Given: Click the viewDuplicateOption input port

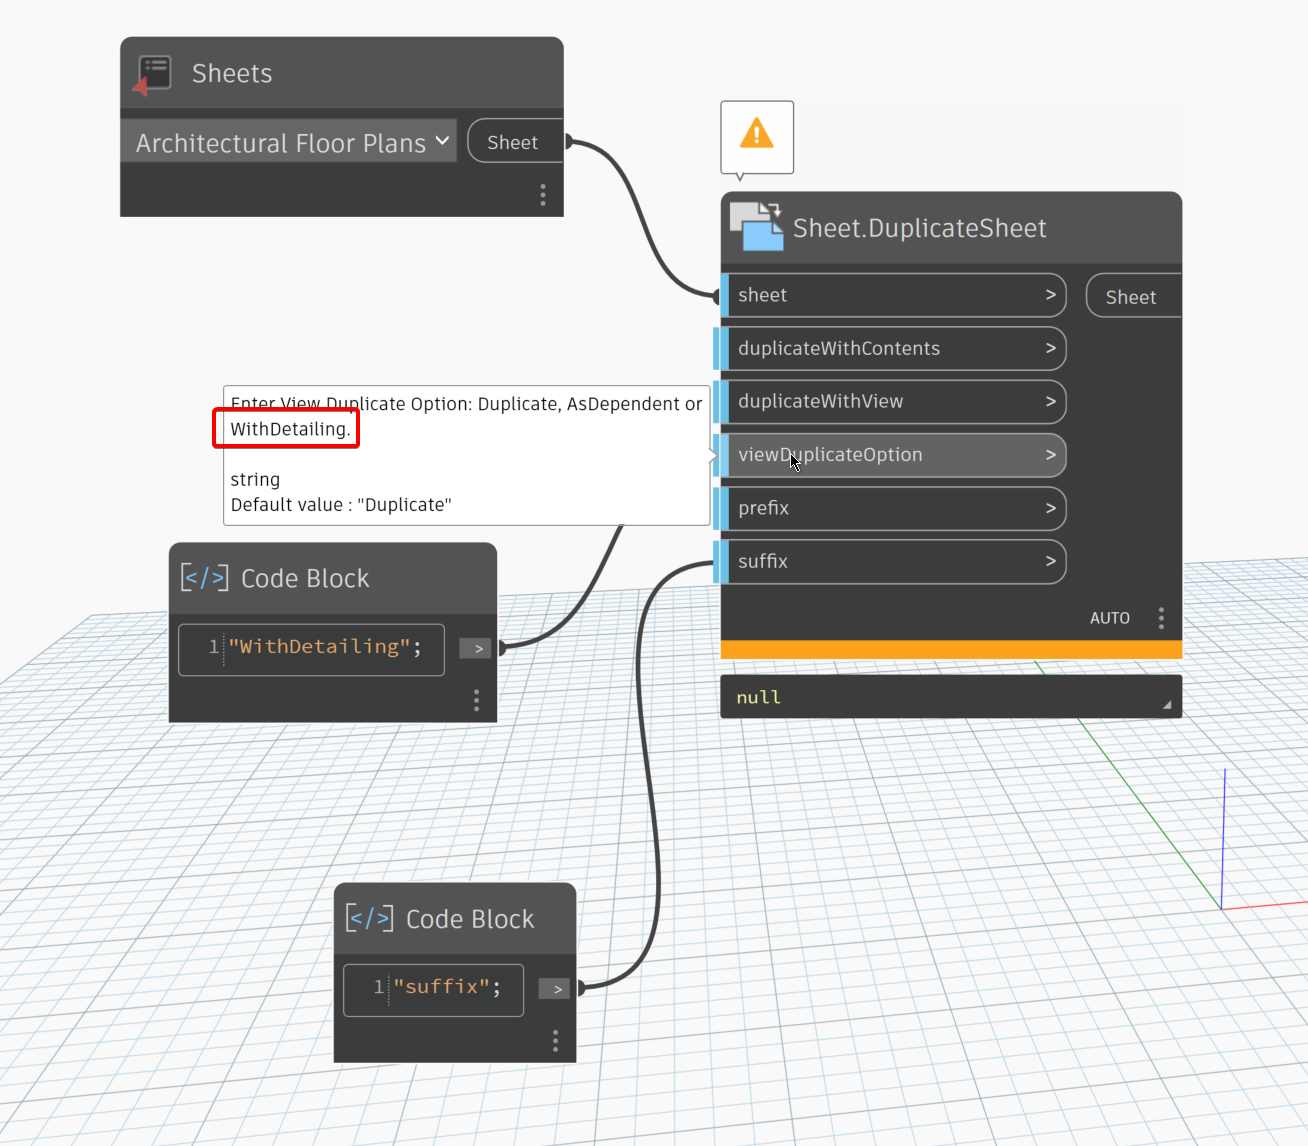Looking at the screenshot, I should point(893,455).
